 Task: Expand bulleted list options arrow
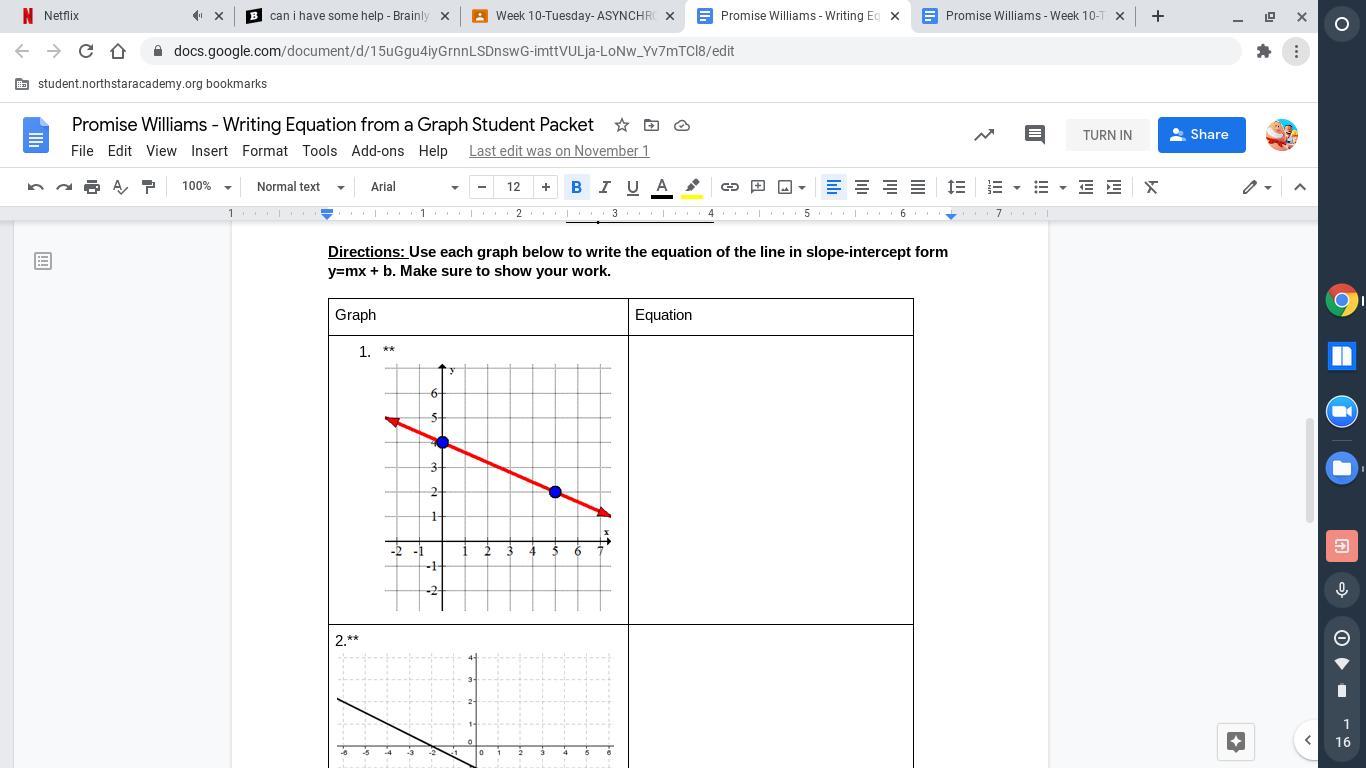(1062, 187)
